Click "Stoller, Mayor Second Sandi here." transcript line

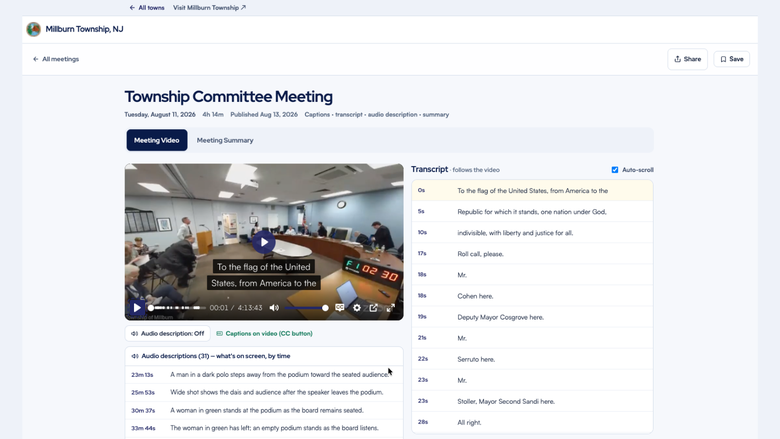pyautogui.click(x=532, y=401)
